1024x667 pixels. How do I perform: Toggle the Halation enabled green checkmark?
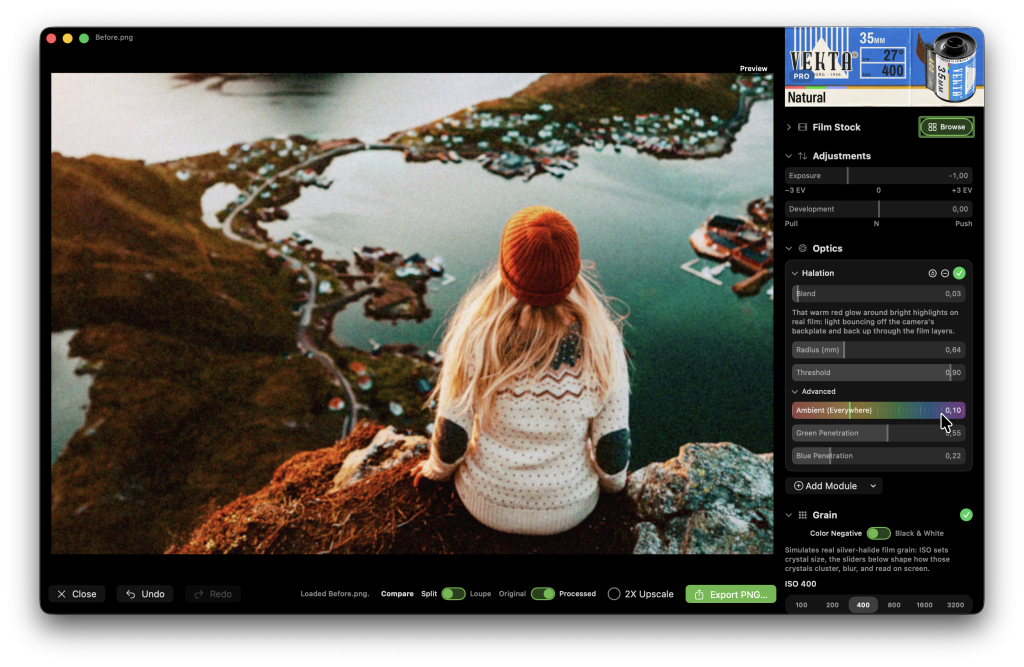pyautogui.click(x=959, y=273)
